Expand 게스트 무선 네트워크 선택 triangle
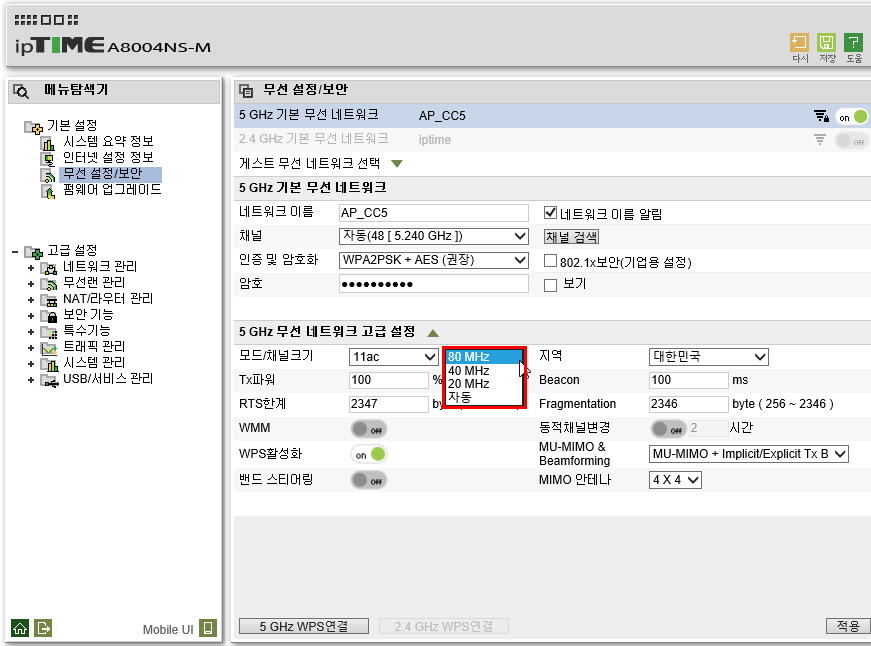 (x=397, y=163)
